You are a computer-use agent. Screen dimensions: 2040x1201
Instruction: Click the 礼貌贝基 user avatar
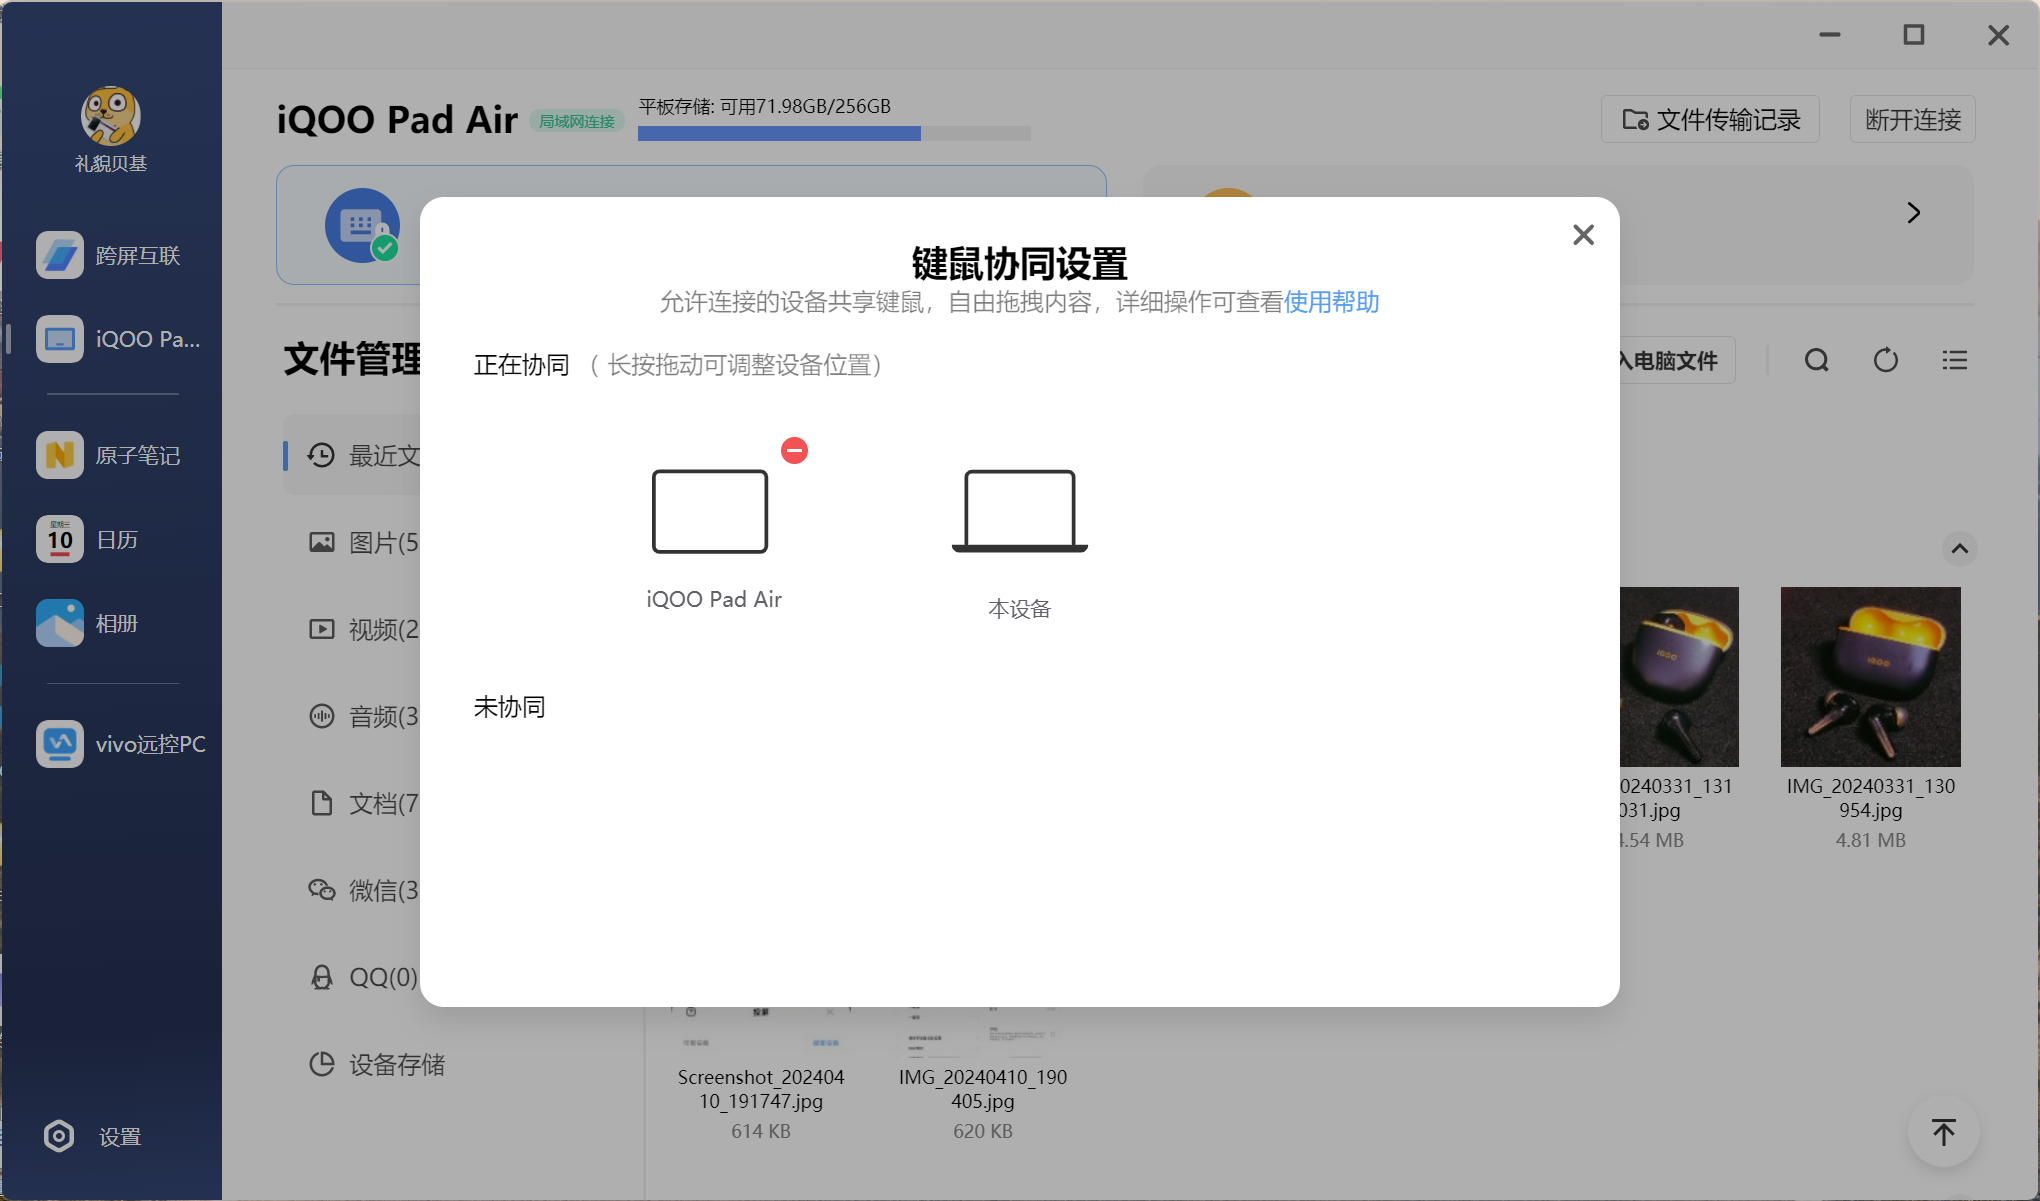[x=110, y=116]
